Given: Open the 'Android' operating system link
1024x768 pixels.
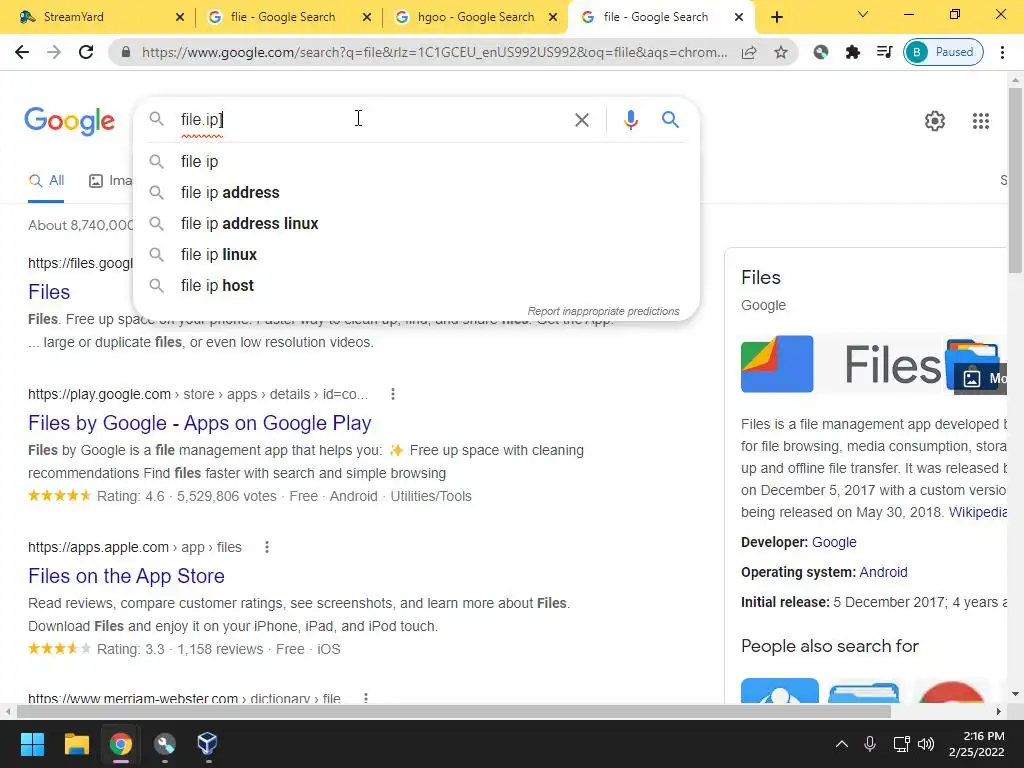Looking at the screenshot, I should click(x=883, y=572).
